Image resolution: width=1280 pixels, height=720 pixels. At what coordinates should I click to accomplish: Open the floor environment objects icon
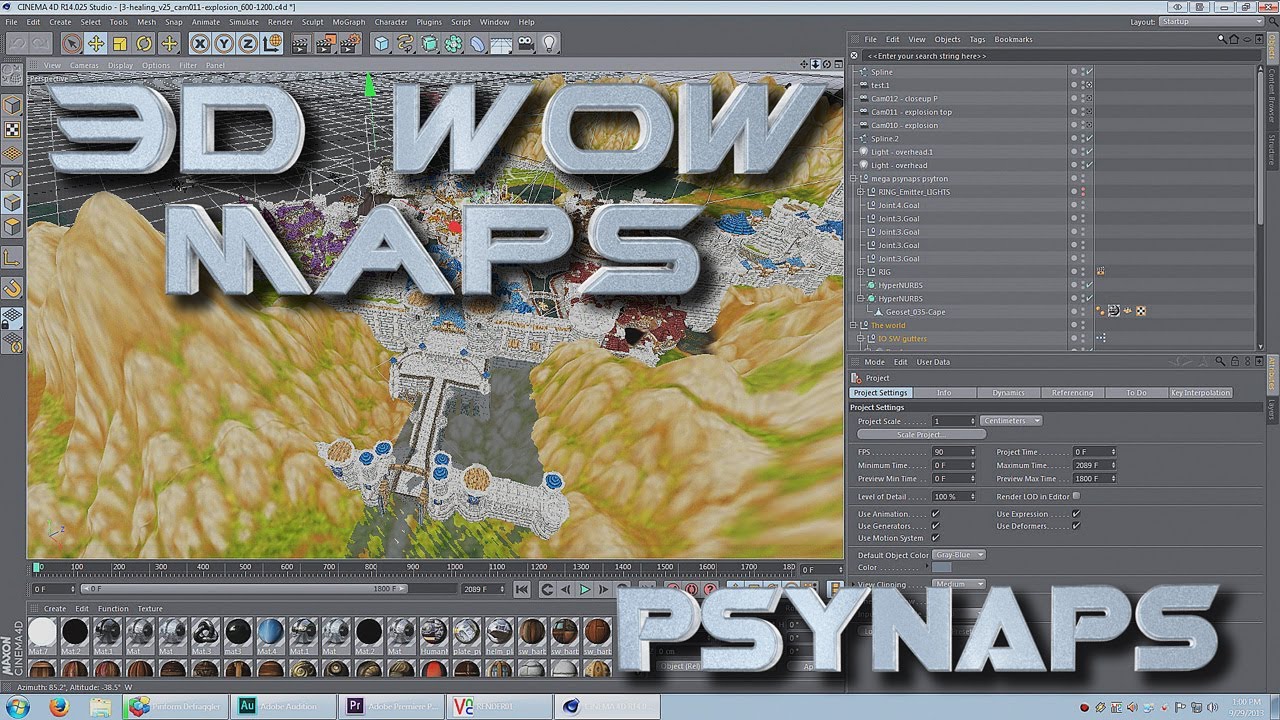tap(501, 43)
